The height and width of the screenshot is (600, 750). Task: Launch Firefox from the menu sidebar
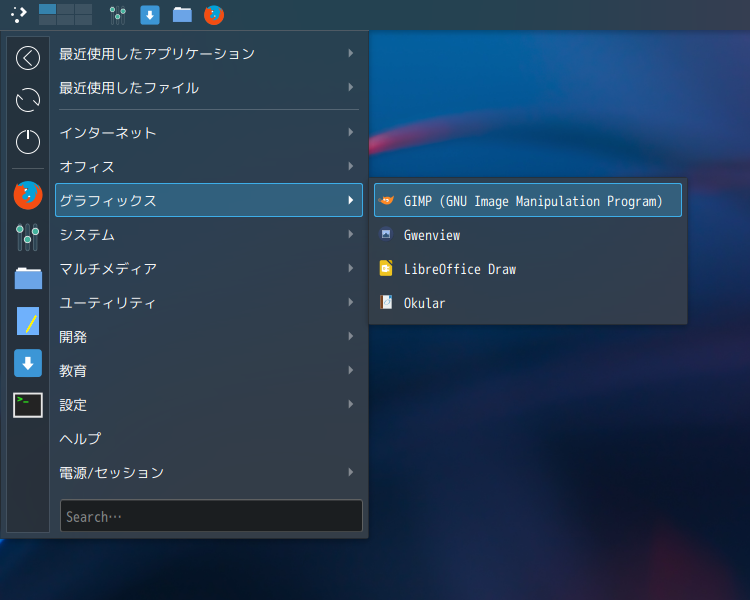[x=28, y=195]
